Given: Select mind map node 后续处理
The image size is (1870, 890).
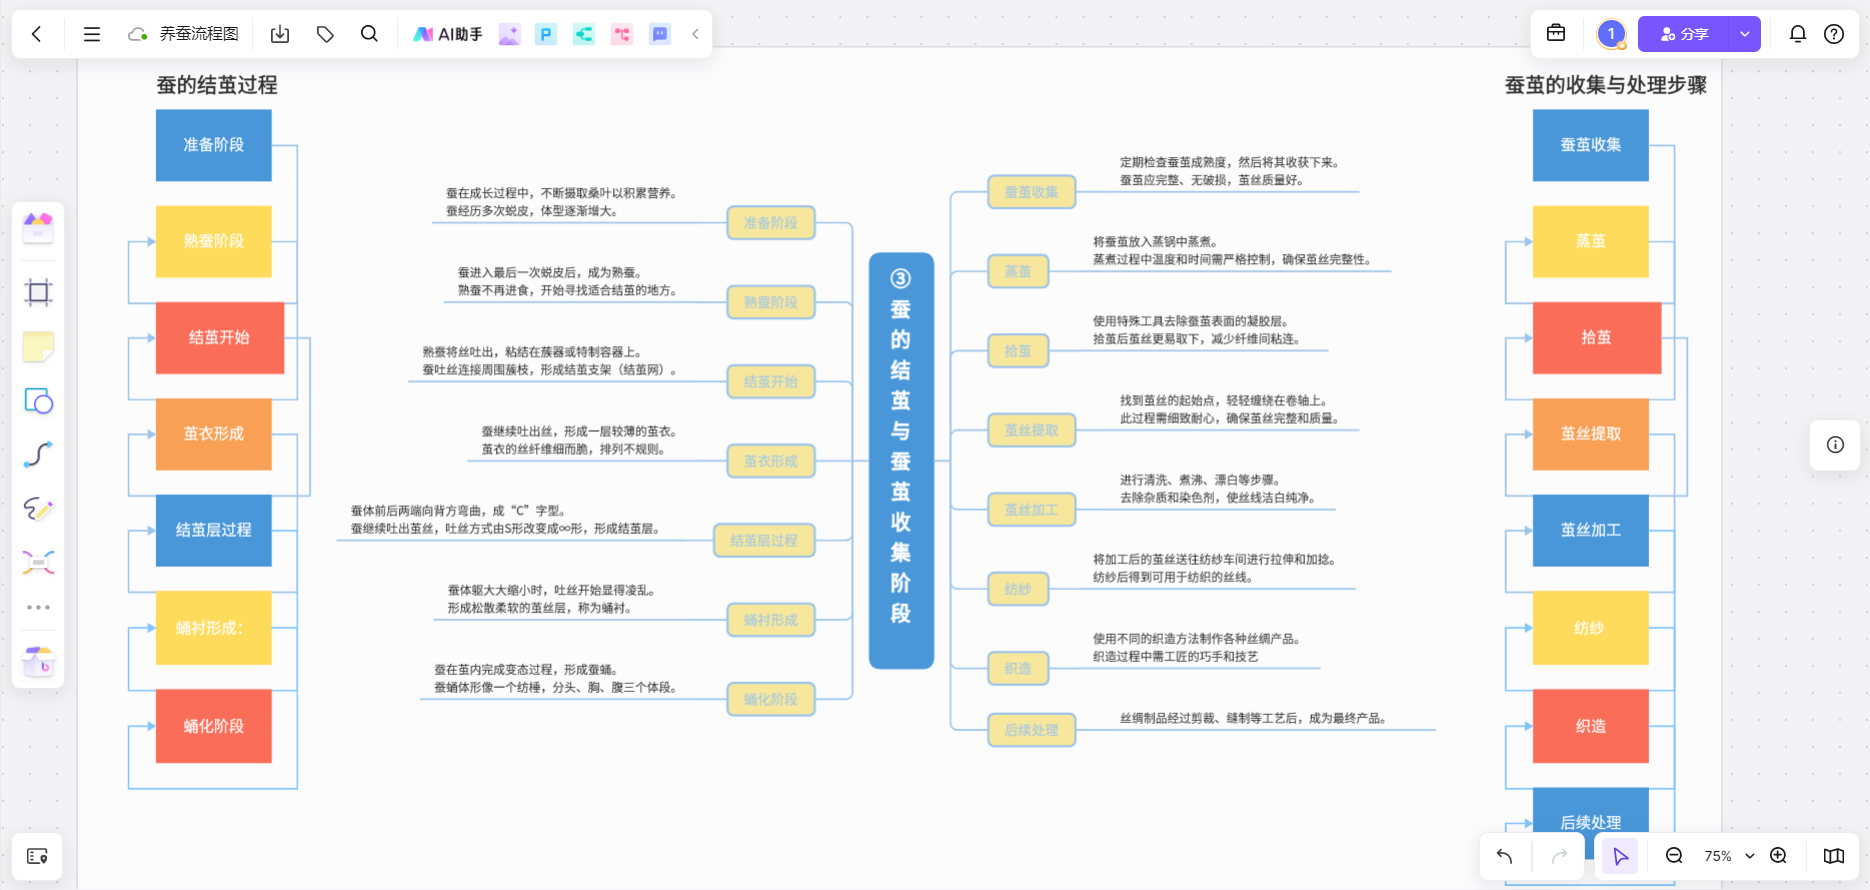Looking at the screenshot, I should [x=1032, y=730].
